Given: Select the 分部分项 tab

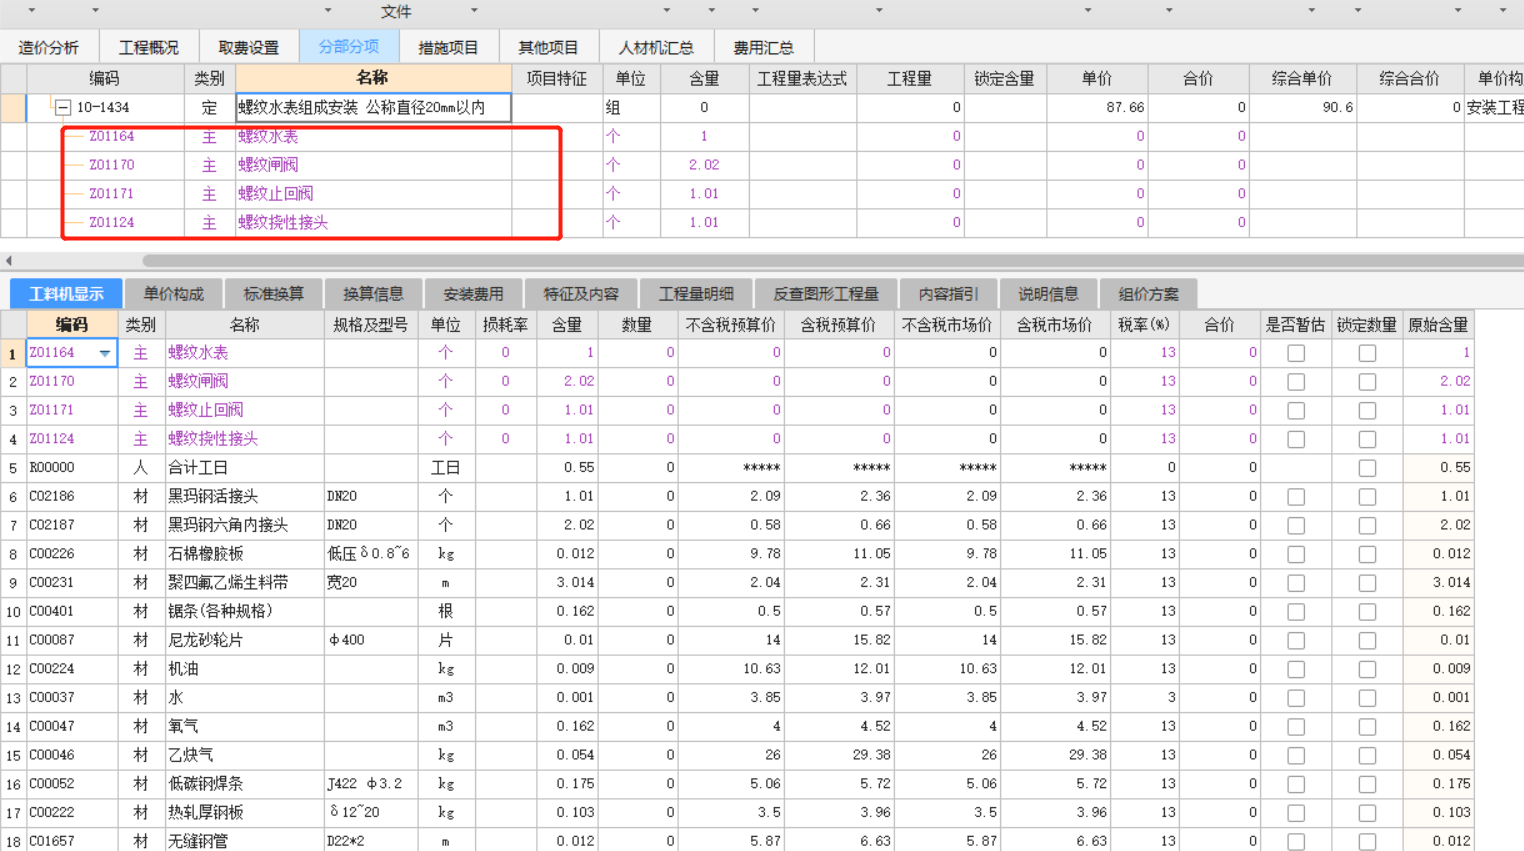Looking at the screenshot, I should click(348, 47).
